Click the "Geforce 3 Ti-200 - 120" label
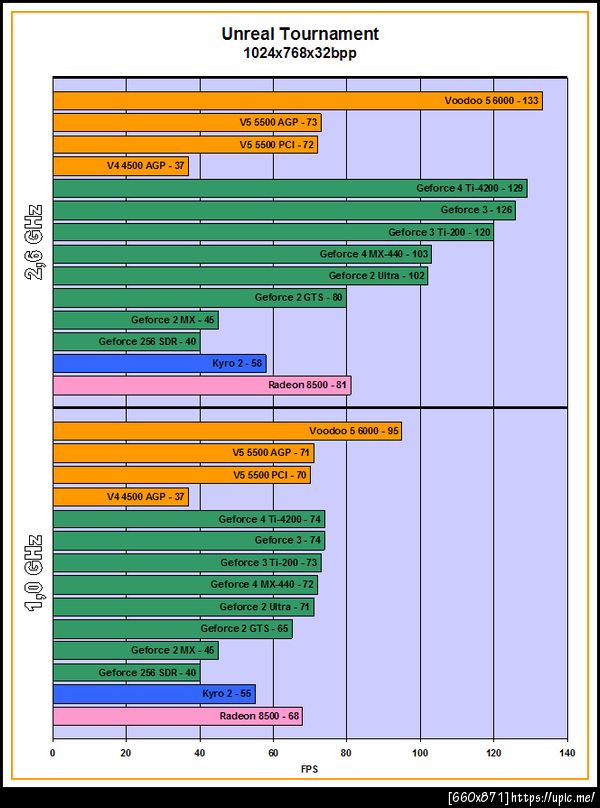 pyautogui.click(x=440, y=232)
